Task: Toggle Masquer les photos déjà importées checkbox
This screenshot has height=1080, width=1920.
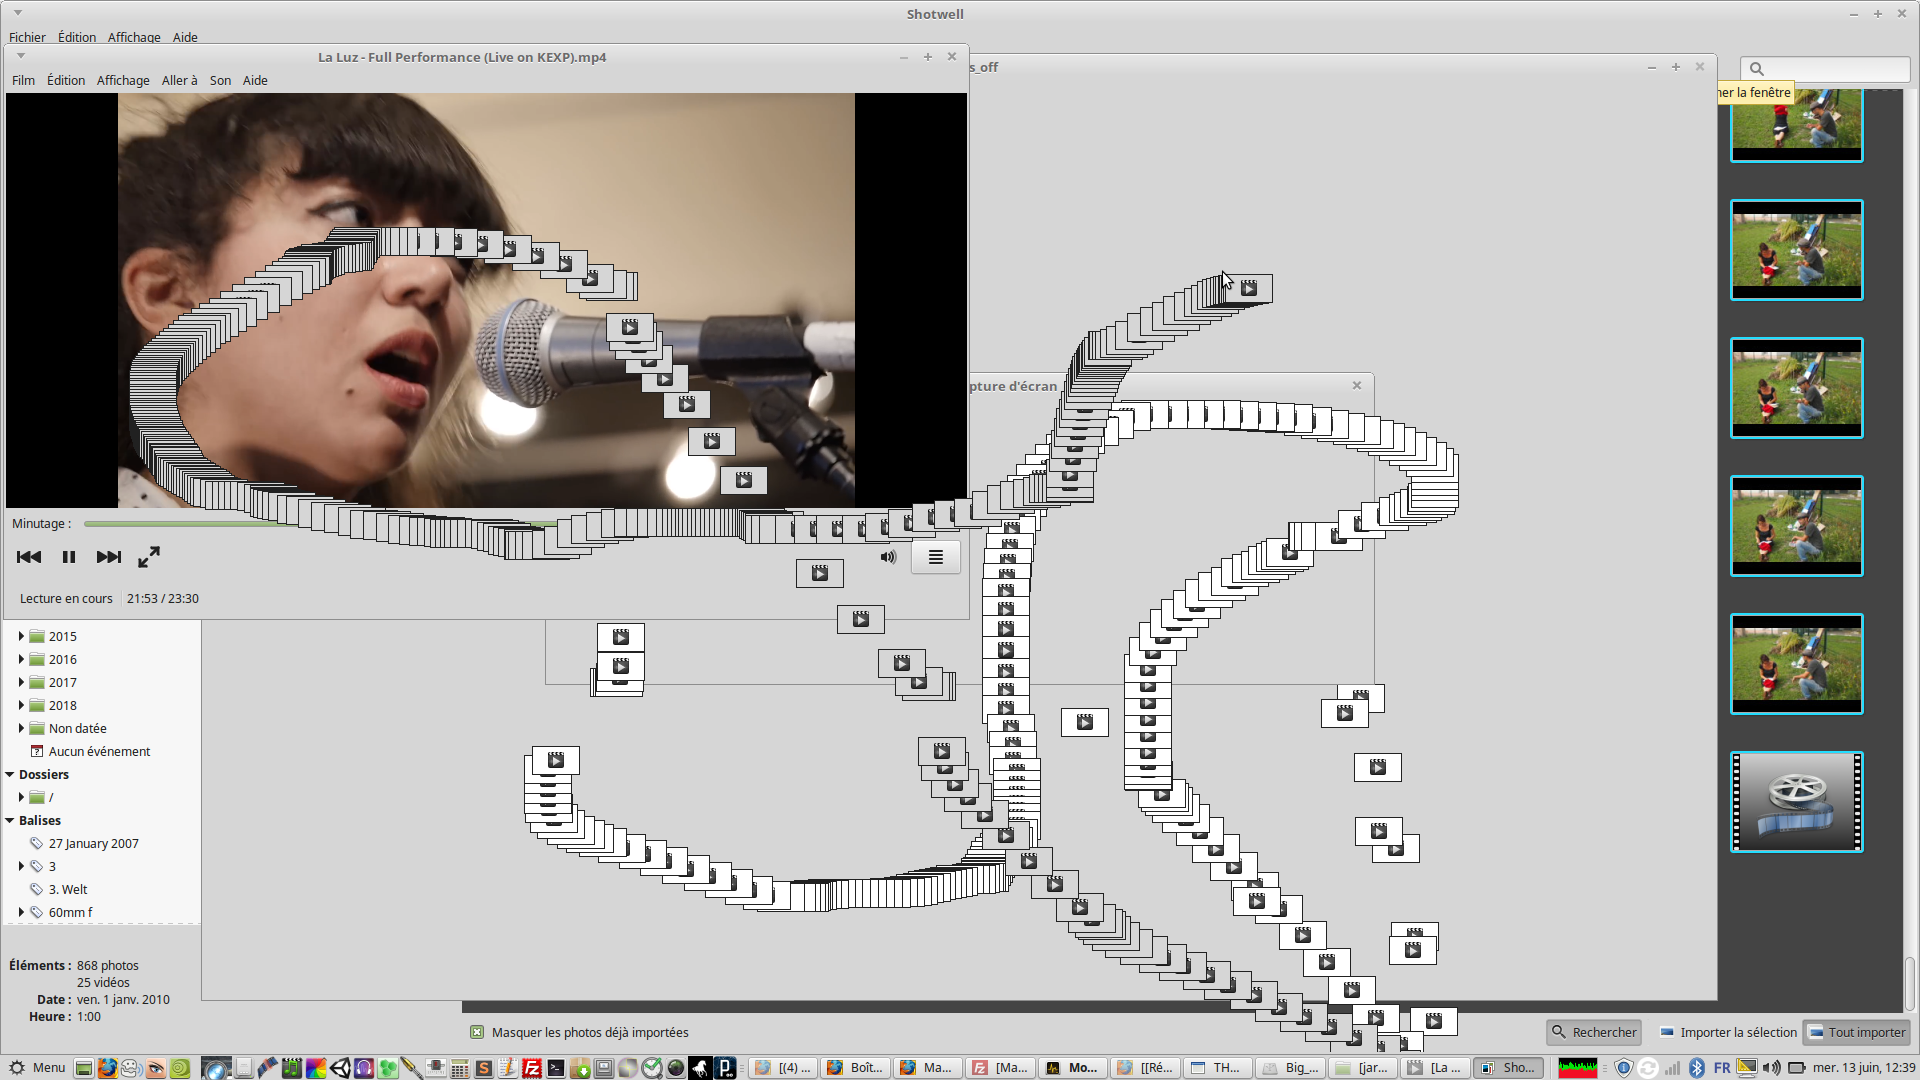Action: [477, 1032]
